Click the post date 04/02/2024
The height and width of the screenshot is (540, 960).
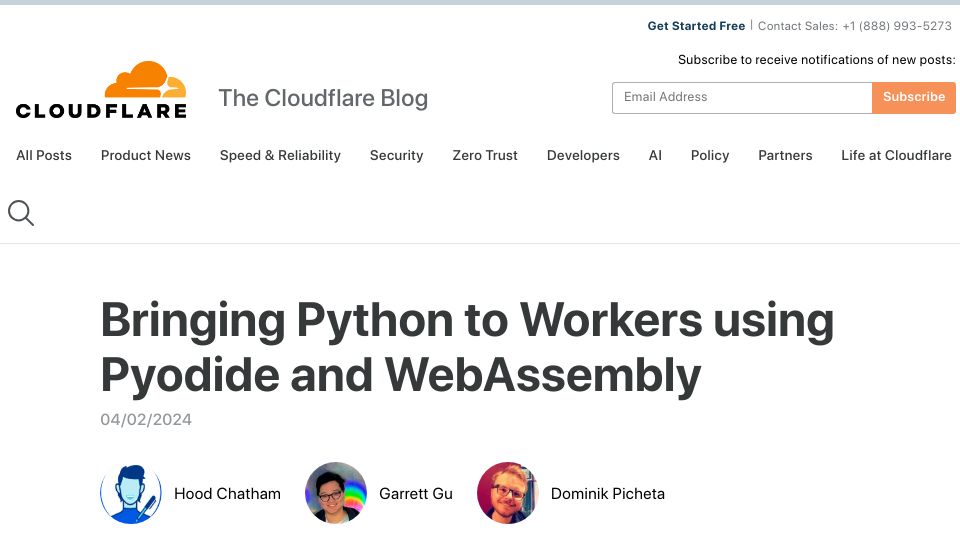pos(146,419)
